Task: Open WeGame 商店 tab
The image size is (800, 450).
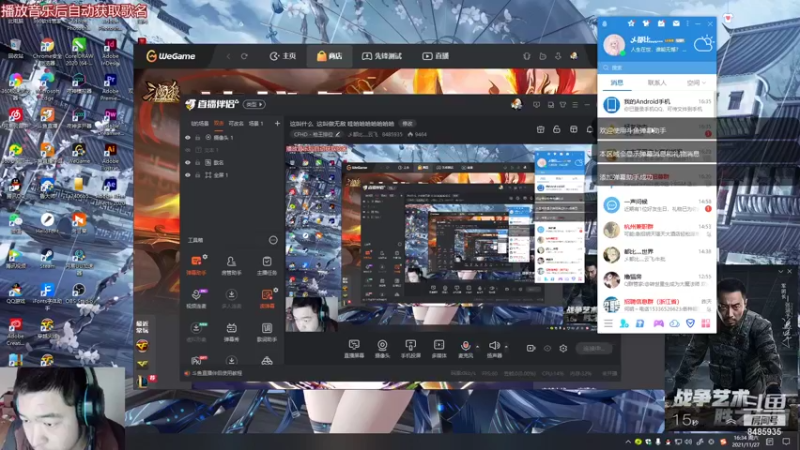Action: [329, 56]
